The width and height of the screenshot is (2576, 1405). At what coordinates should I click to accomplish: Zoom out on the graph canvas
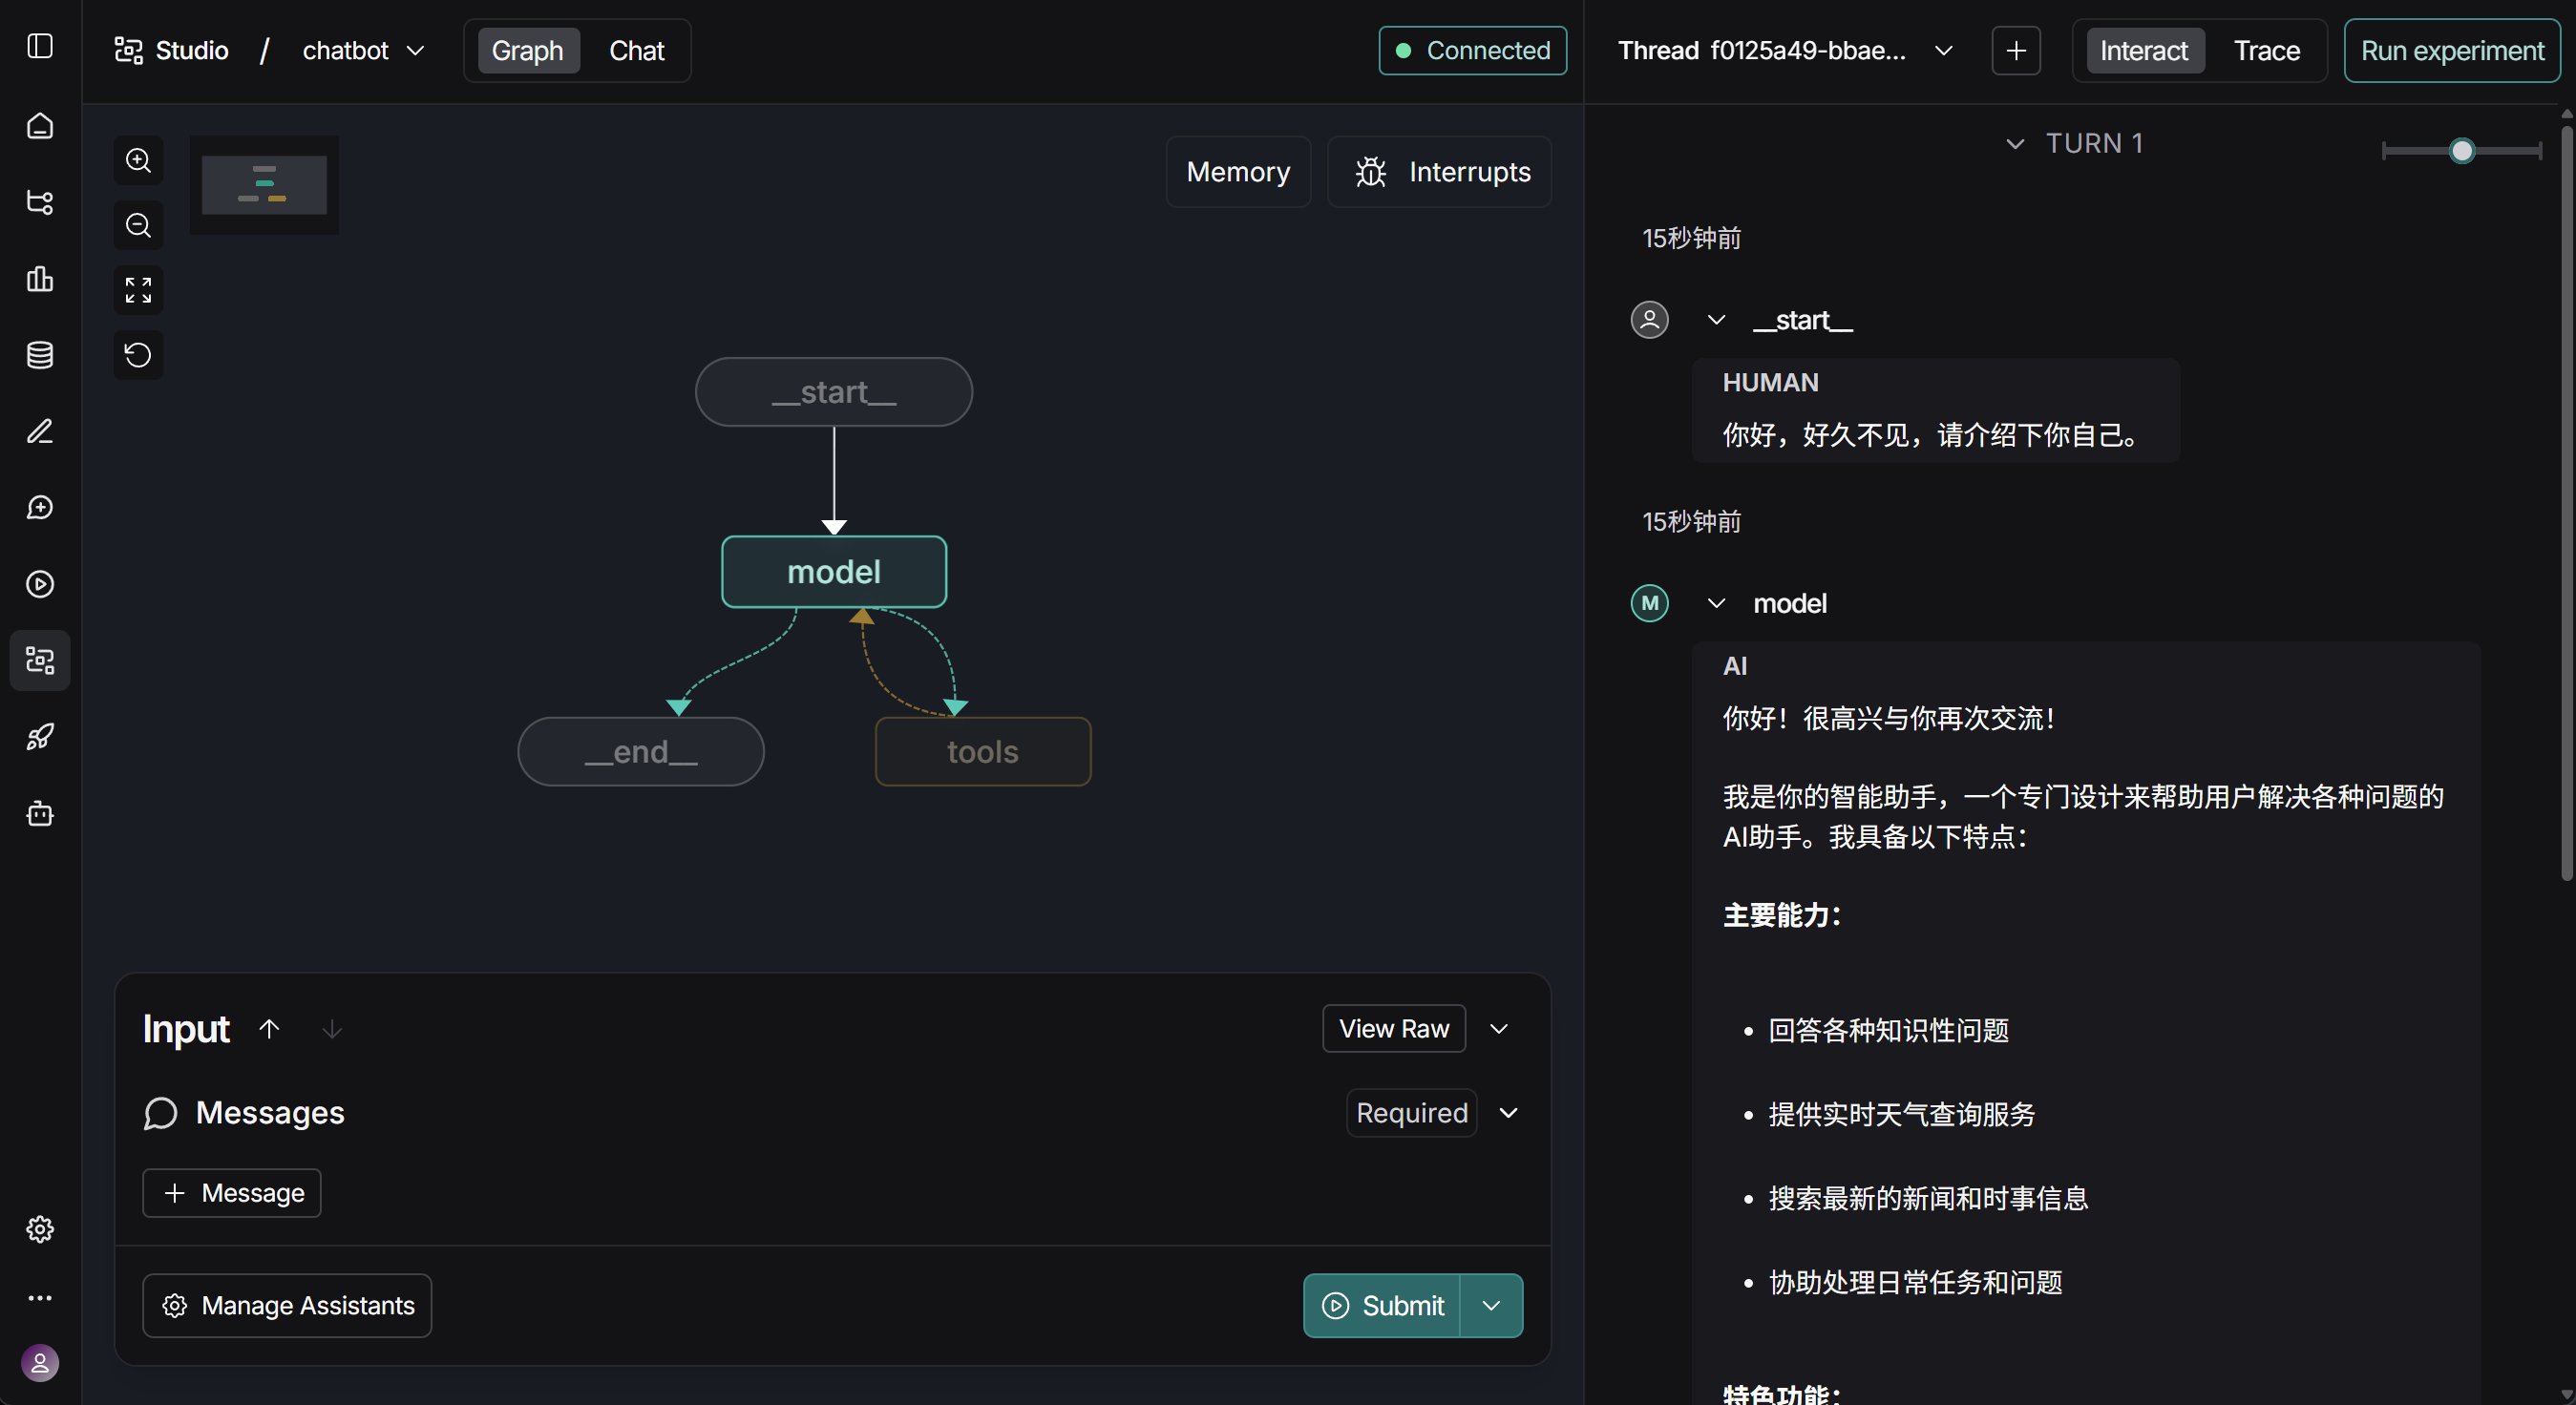point(138,225)
